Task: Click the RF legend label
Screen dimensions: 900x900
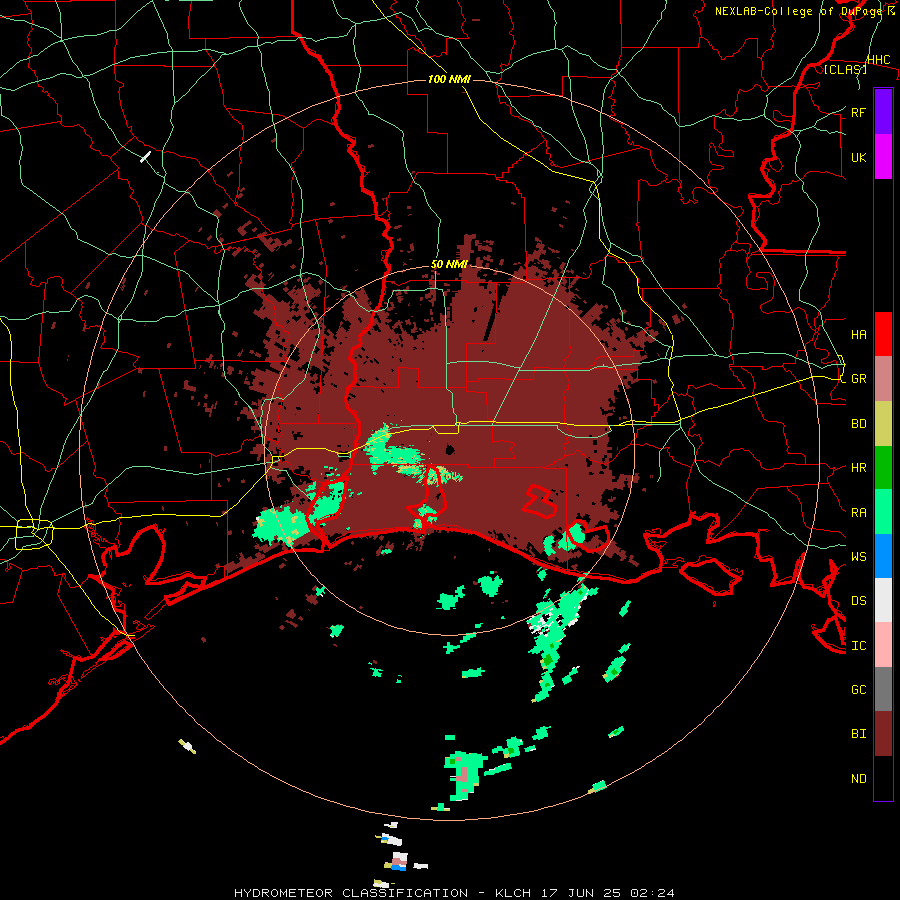Action: click(858, 112)
